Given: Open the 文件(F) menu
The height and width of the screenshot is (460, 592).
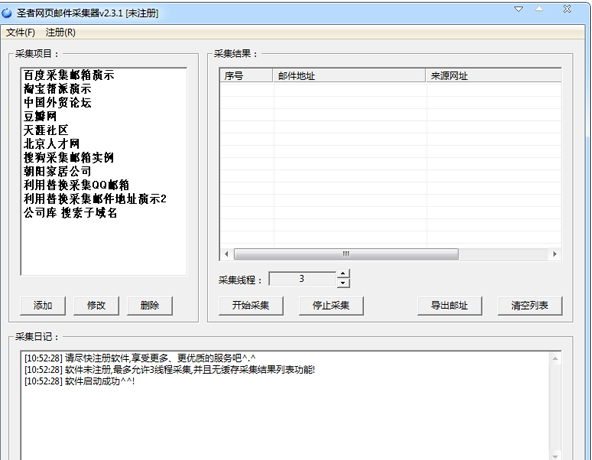Looking at the screenshot, I should pos(21,32).
